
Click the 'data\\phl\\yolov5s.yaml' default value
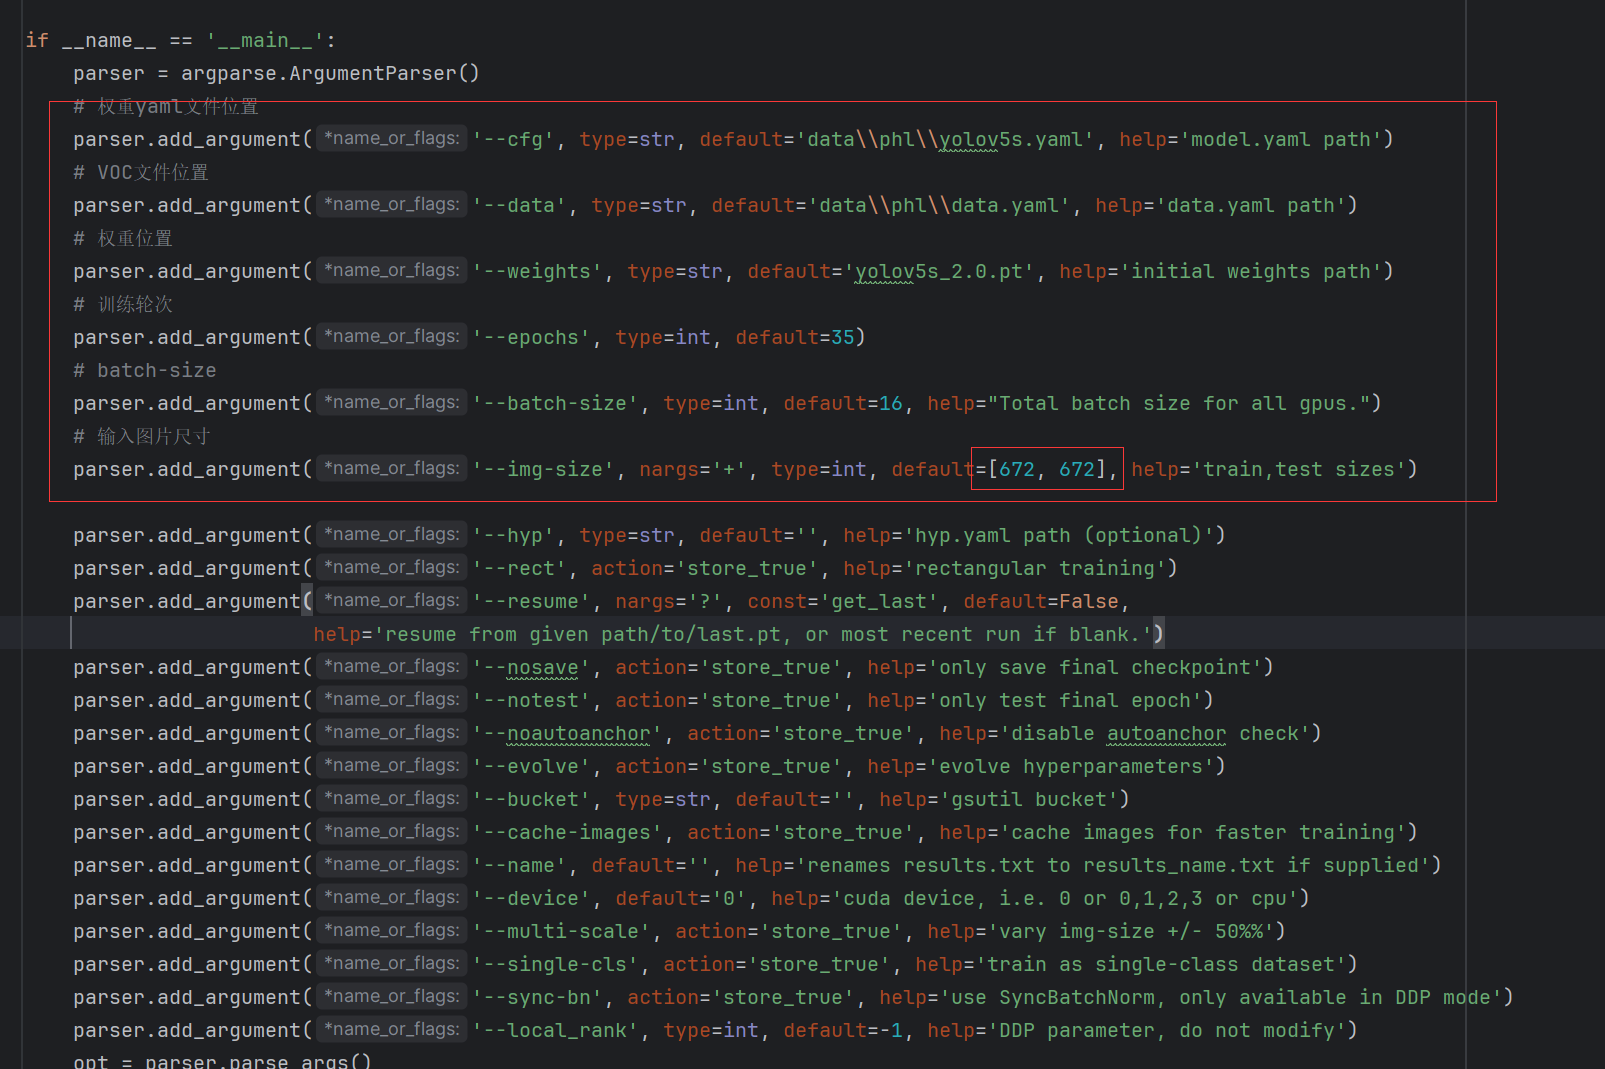pyautogui.click(x=945, y=139)
